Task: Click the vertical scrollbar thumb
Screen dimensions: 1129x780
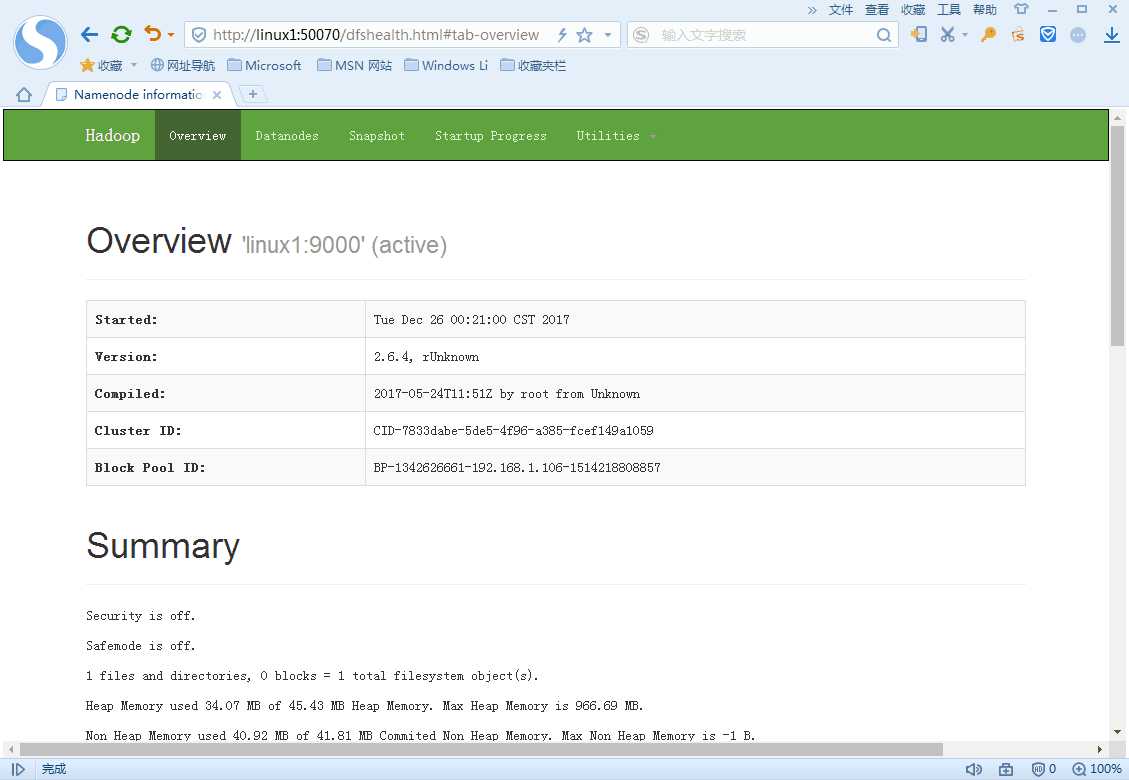Action: click(x=1117, y=236)
